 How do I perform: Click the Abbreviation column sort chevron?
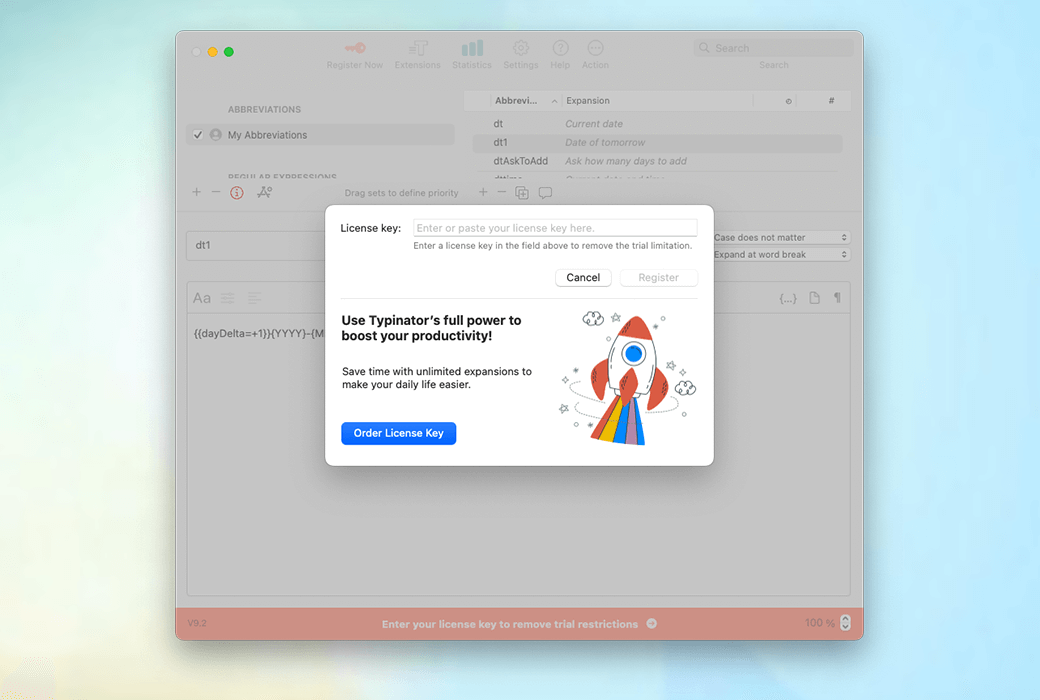tap(553, 100)
